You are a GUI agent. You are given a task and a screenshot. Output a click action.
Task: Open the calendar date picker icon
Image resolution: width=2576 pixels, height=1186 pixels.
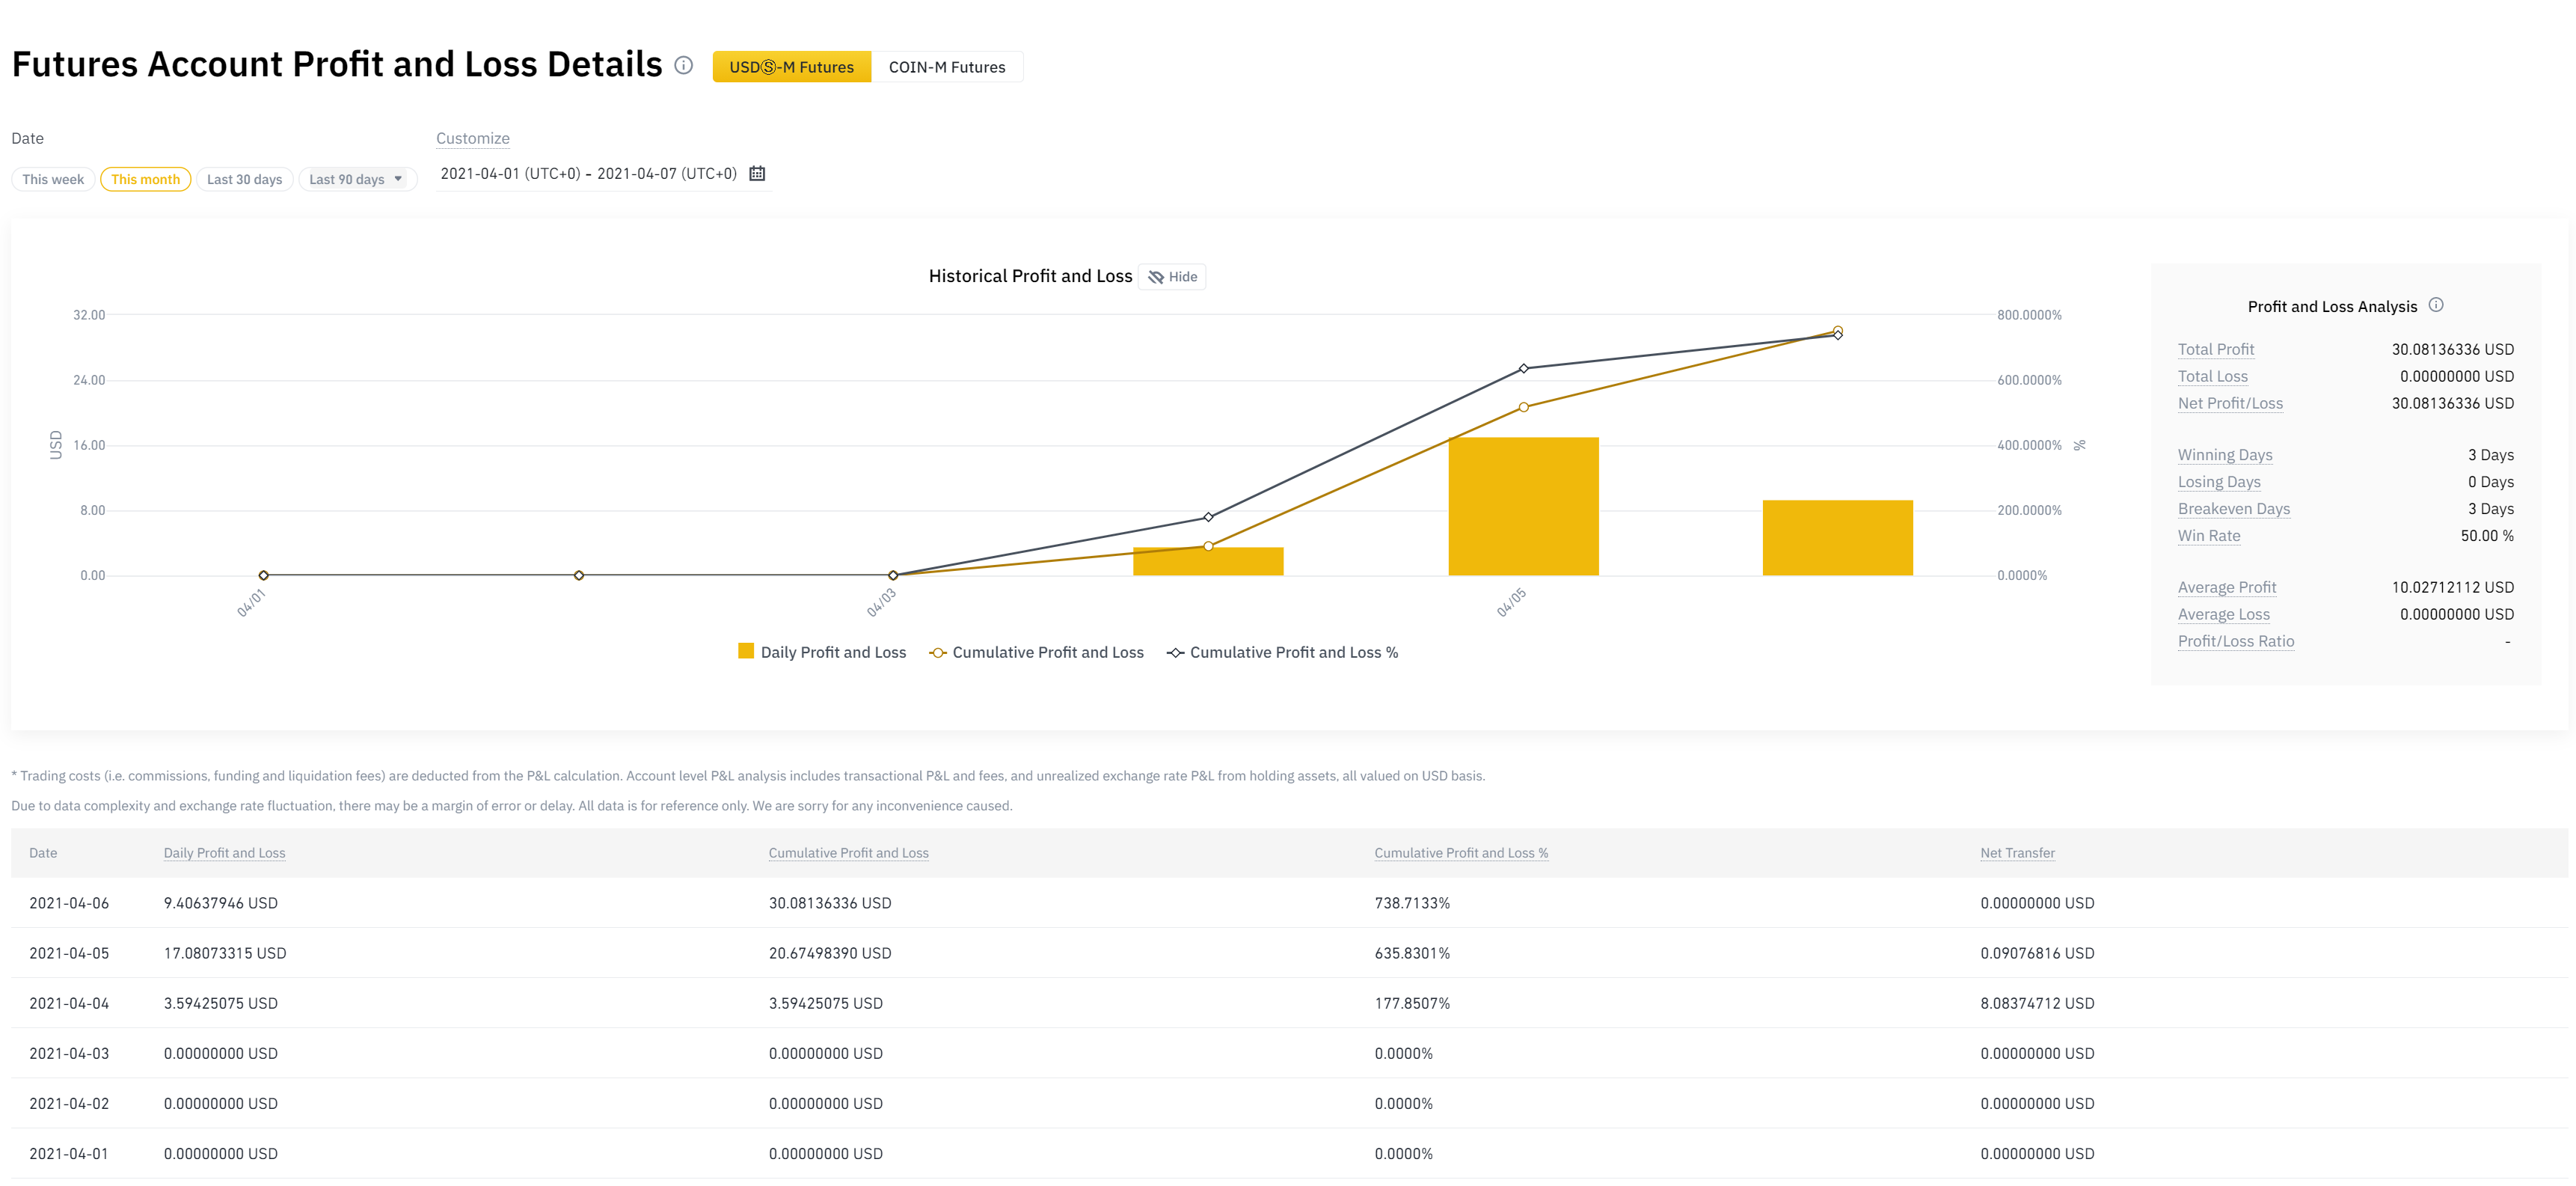(757, 173)
